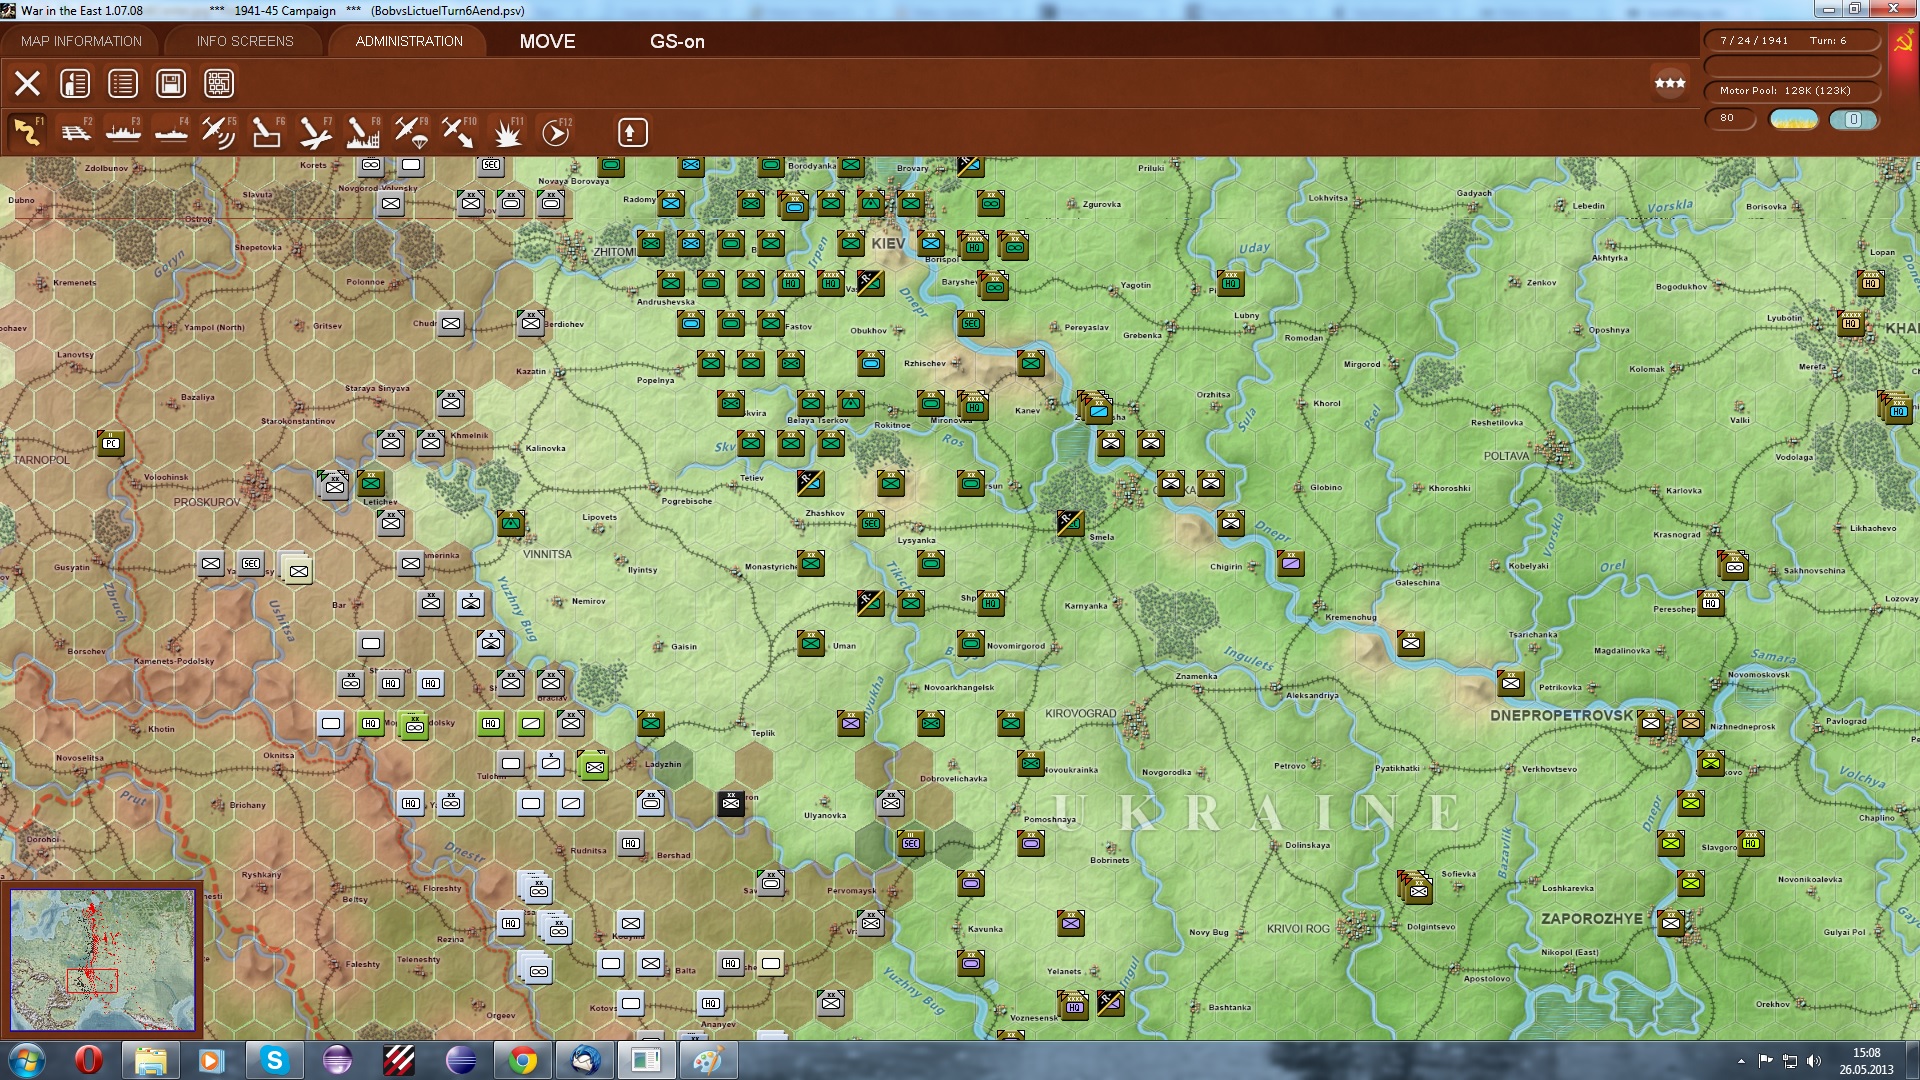
Task: Click the DNEPROPETROVSK city label
Action: (1561, 716)
